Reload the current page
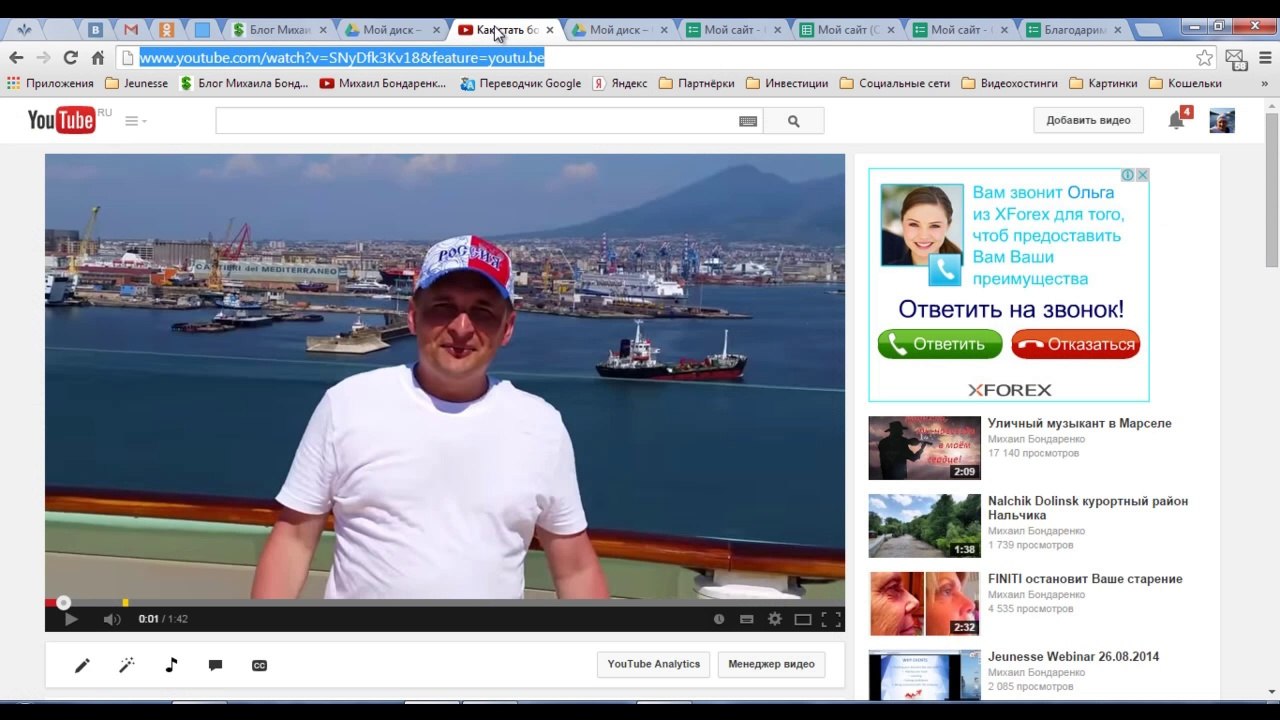The height and width of the screenshot is (720, 1280). (x=70, y=57)
